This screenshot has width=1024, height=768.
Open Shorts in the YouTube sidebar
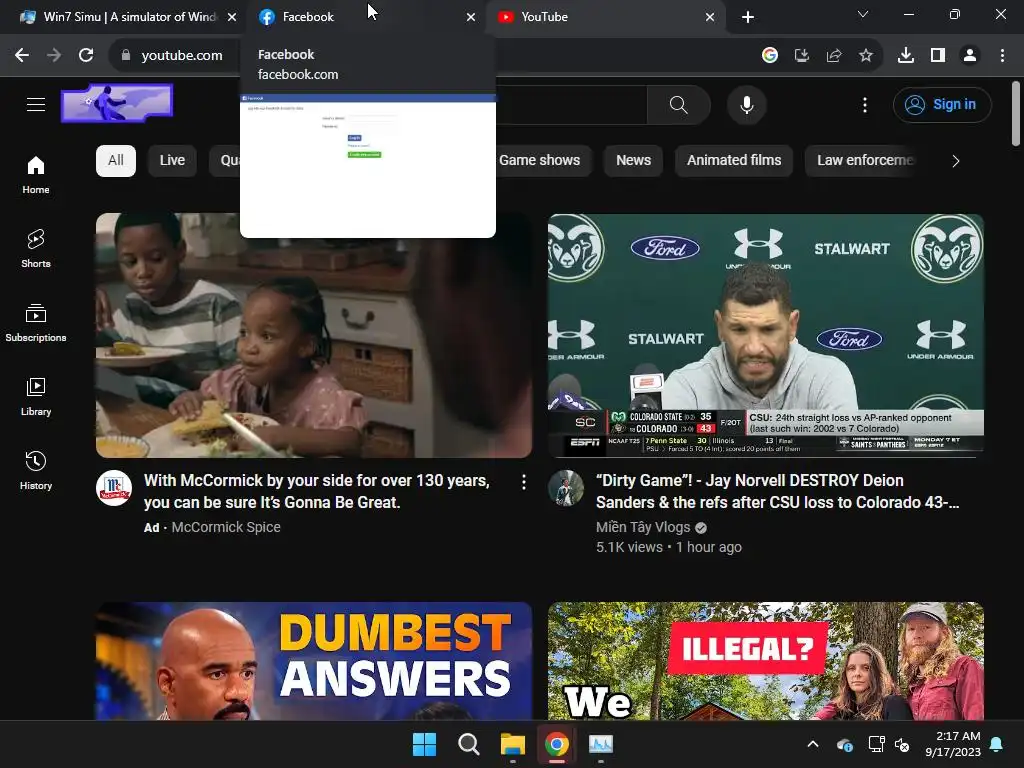[36, 249]
